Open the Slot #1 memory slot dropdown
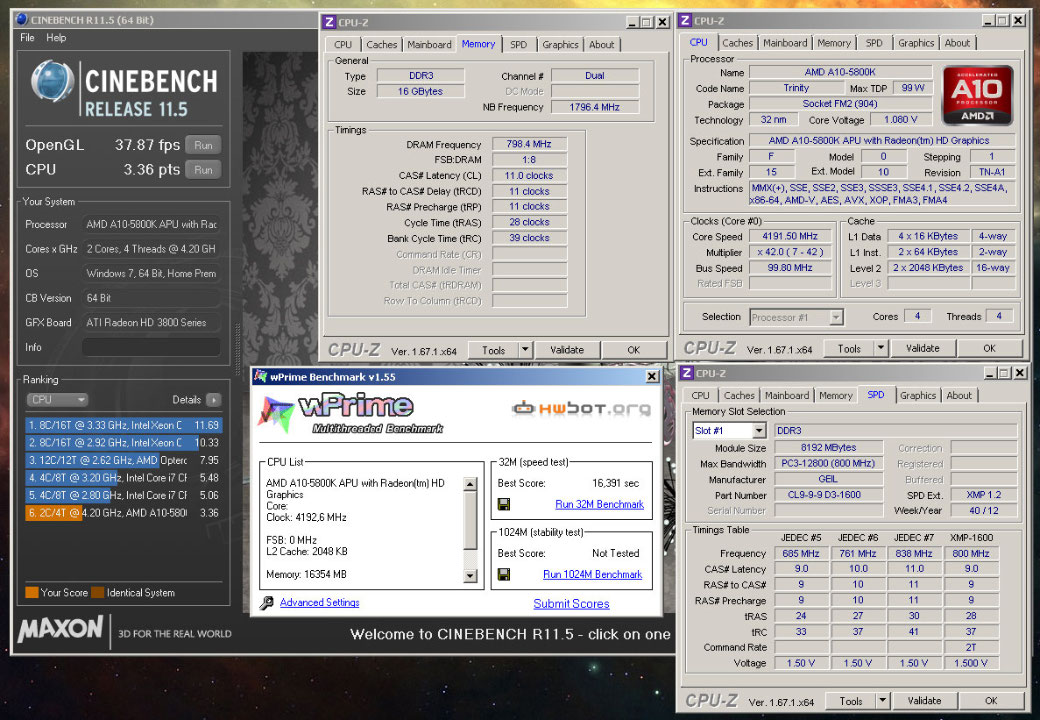The image size is (1040, 720). coord(759,430)
